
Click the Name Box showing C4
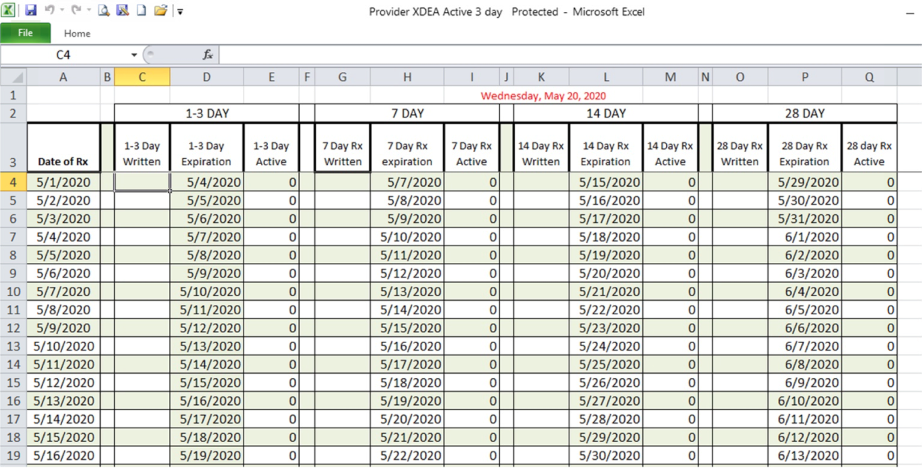(64, 55)
